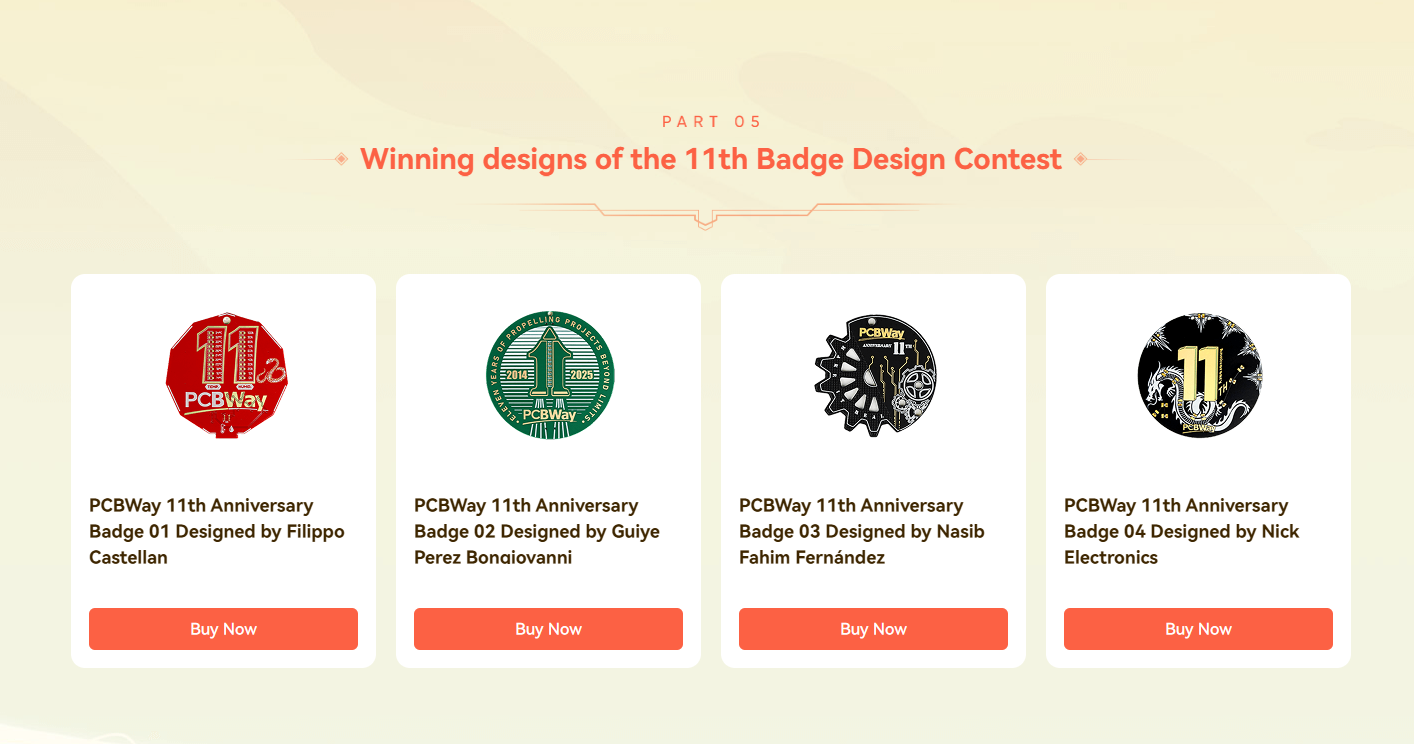The width and height of the screenshot is (1414, 744).
Task: Click the PART 05 label
Action: pyautogui.click(x=712, y=122)
